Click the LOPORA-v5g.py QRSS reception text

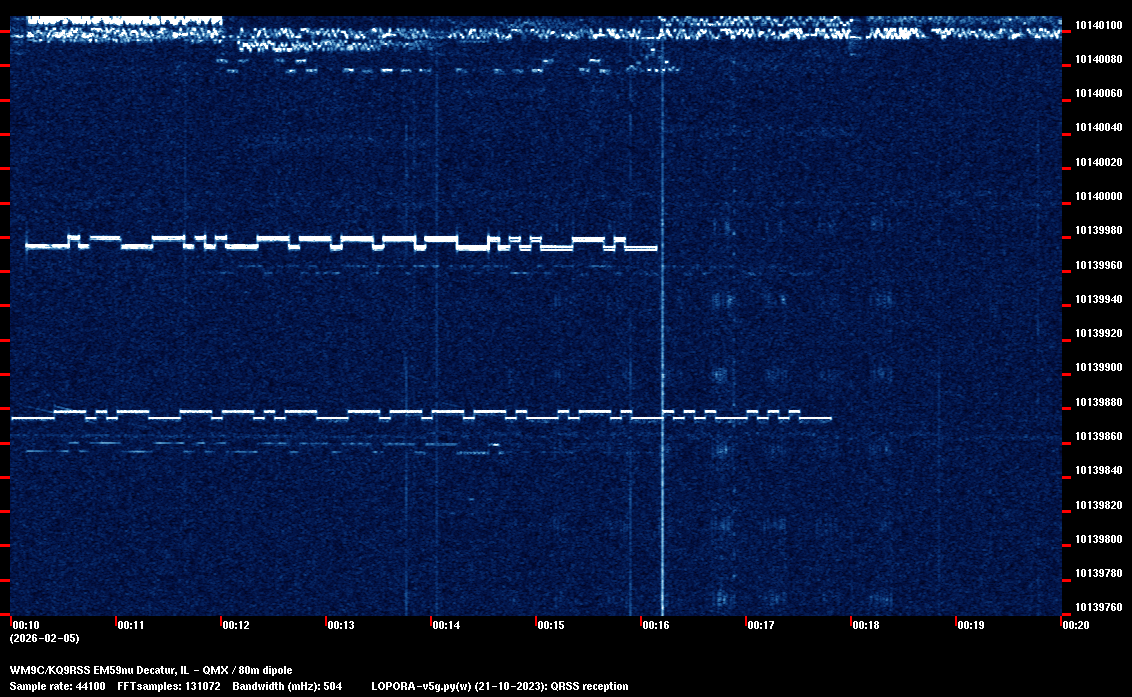point(499,686)
